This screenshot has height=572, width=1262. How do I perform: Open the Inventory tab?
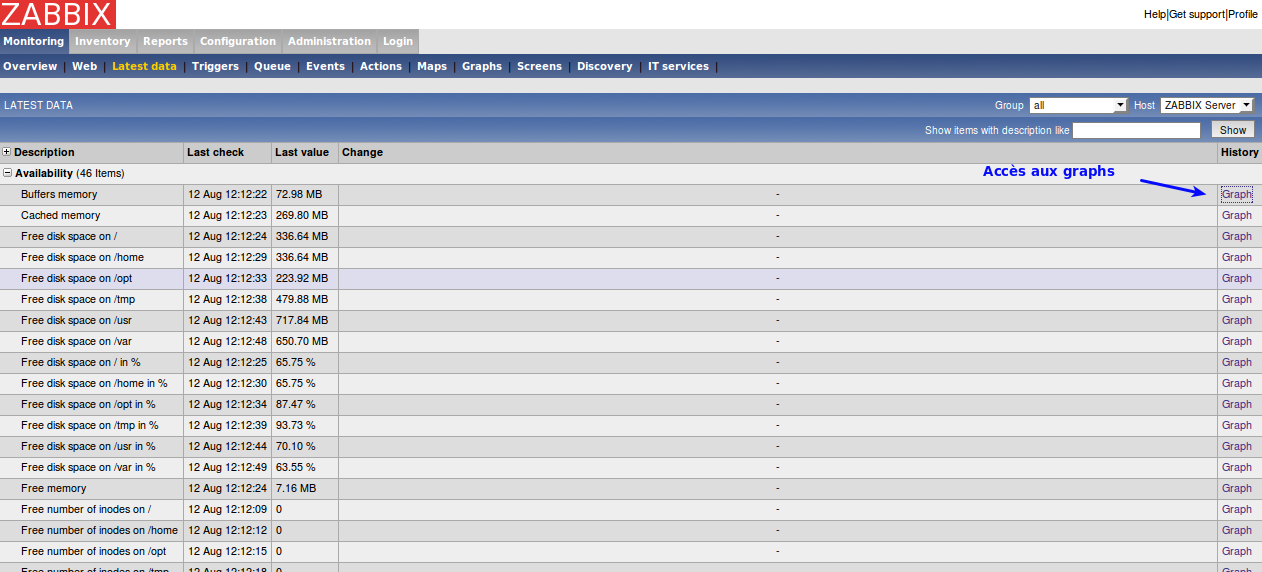click(102, 41)
